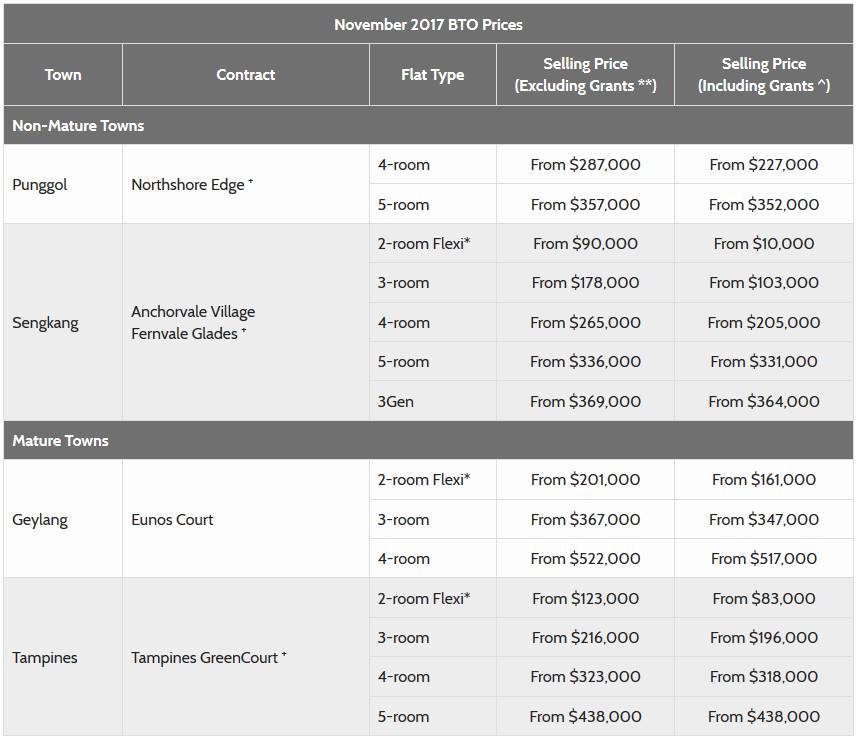
Task: Click the From $522,000 price cell
Action: [585, 559]
